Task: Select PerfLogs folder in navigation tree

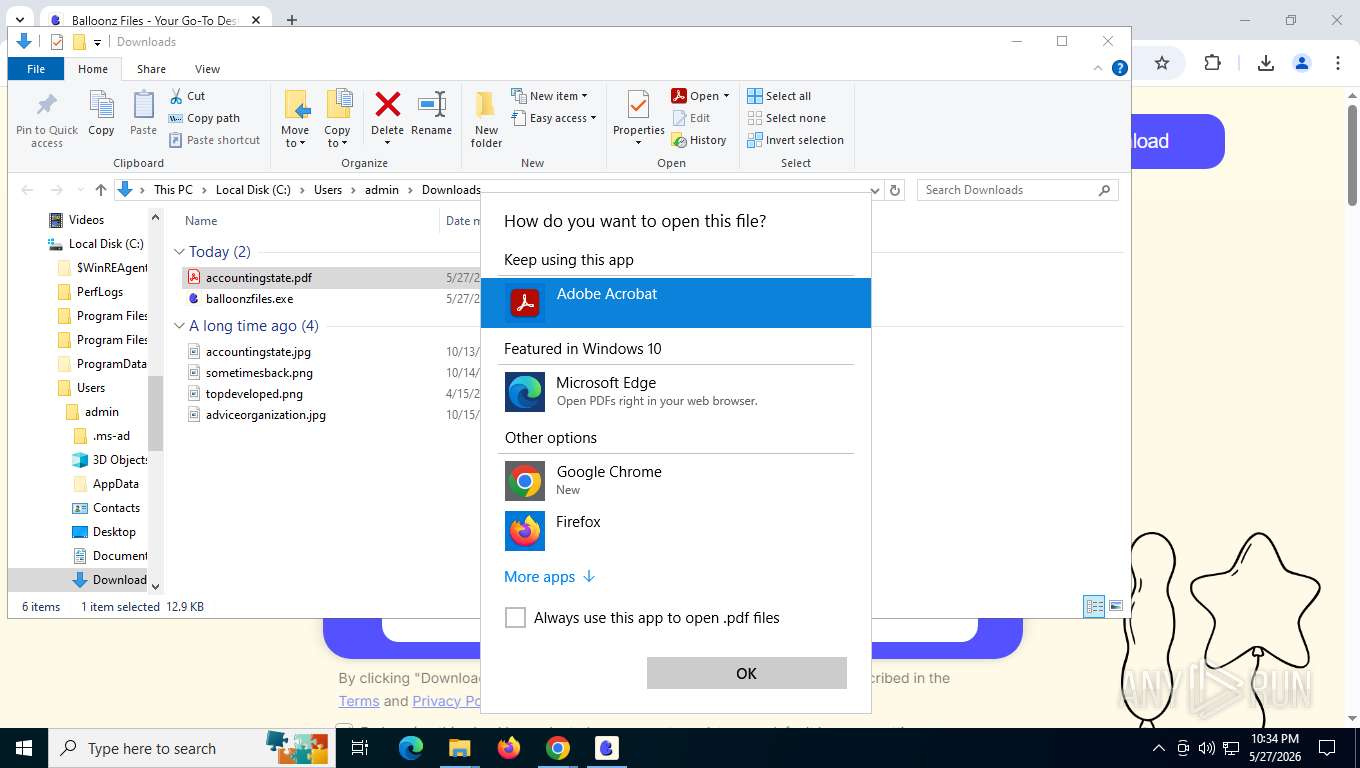Action: [100, 292]
